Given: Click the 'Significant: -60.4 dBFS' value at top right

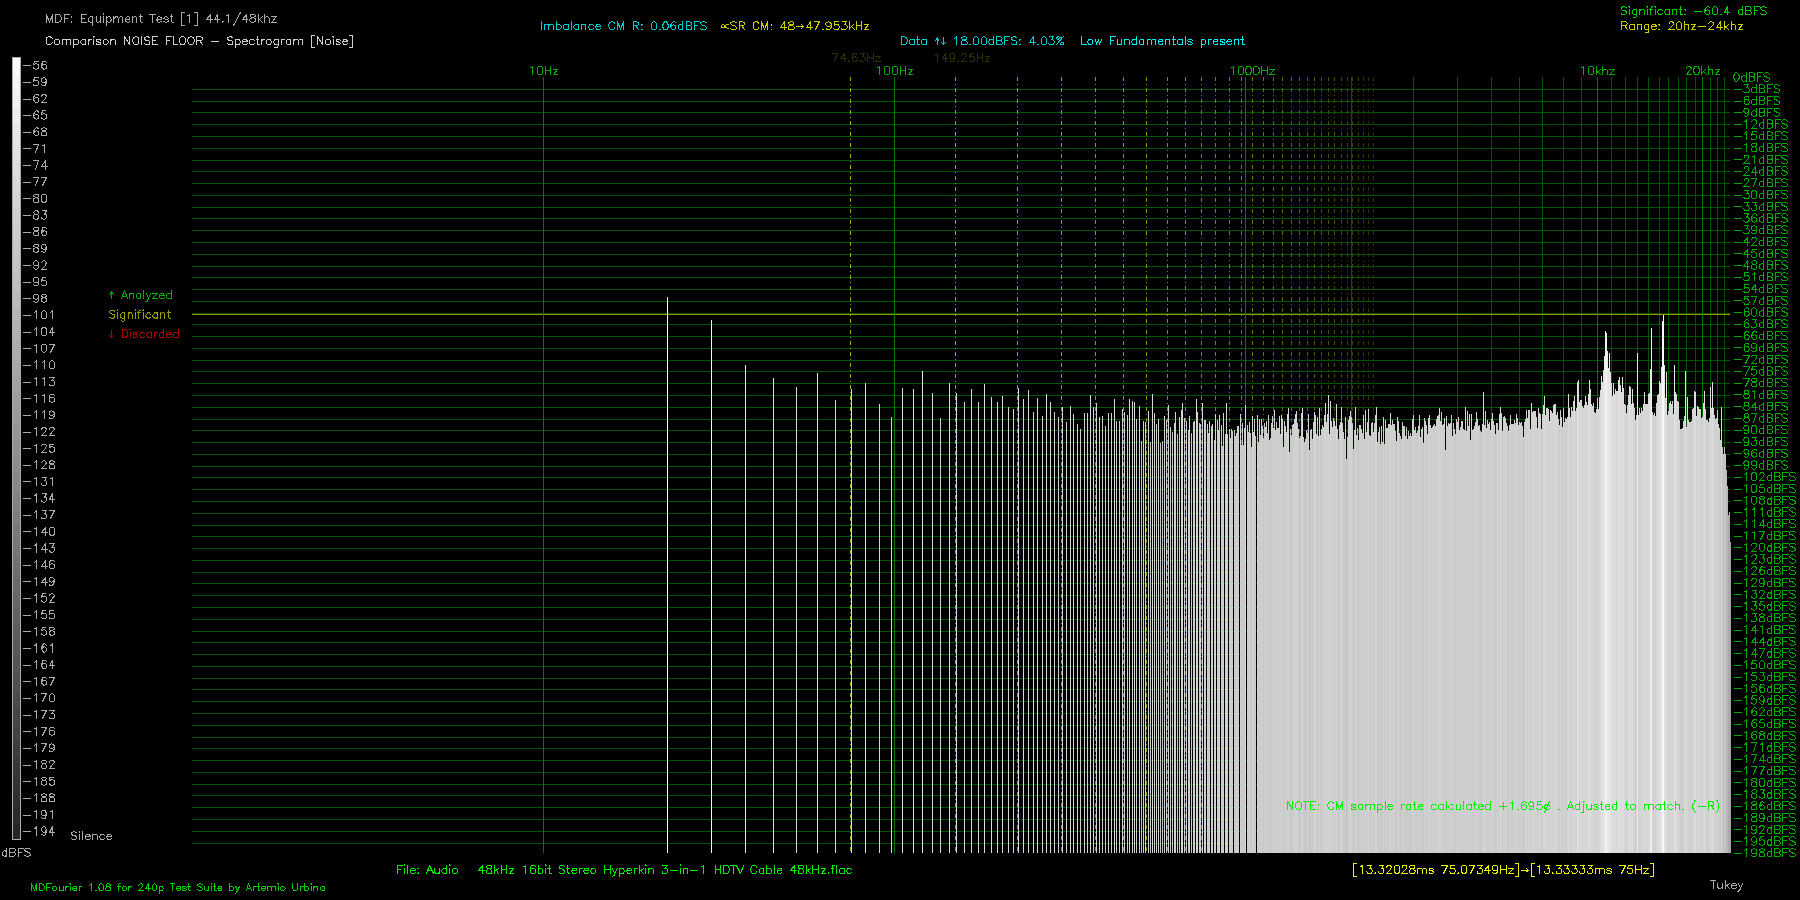Looking at the screenshot, I should [x=1693, y=11].
